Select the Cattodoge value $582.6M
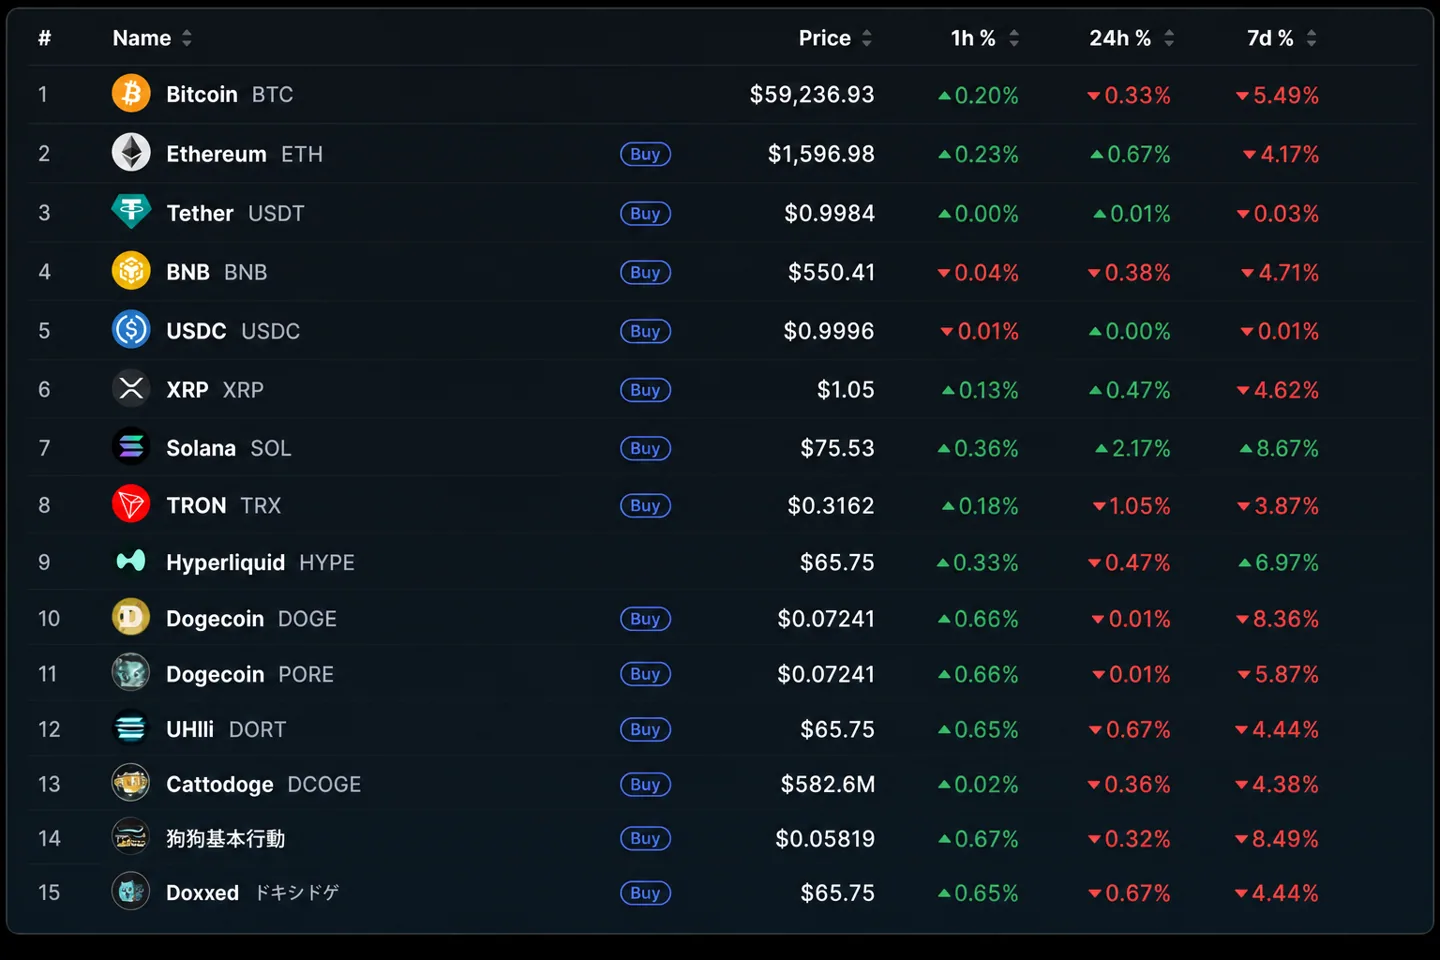This screenshot has height=960, width=1440. coord(828,784)
